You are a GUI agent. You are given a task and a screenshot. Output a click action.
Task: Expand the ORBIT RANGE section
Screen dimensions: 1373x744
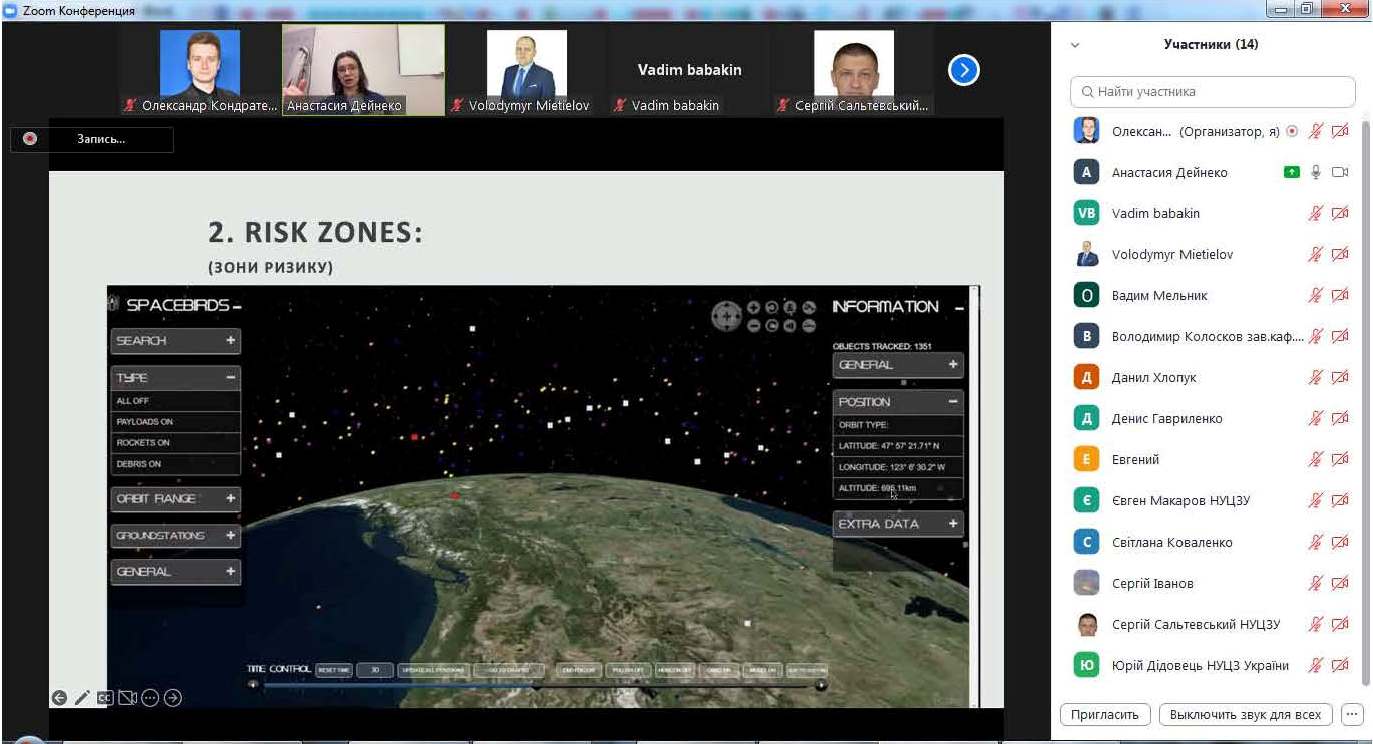(x=176, y=498)
